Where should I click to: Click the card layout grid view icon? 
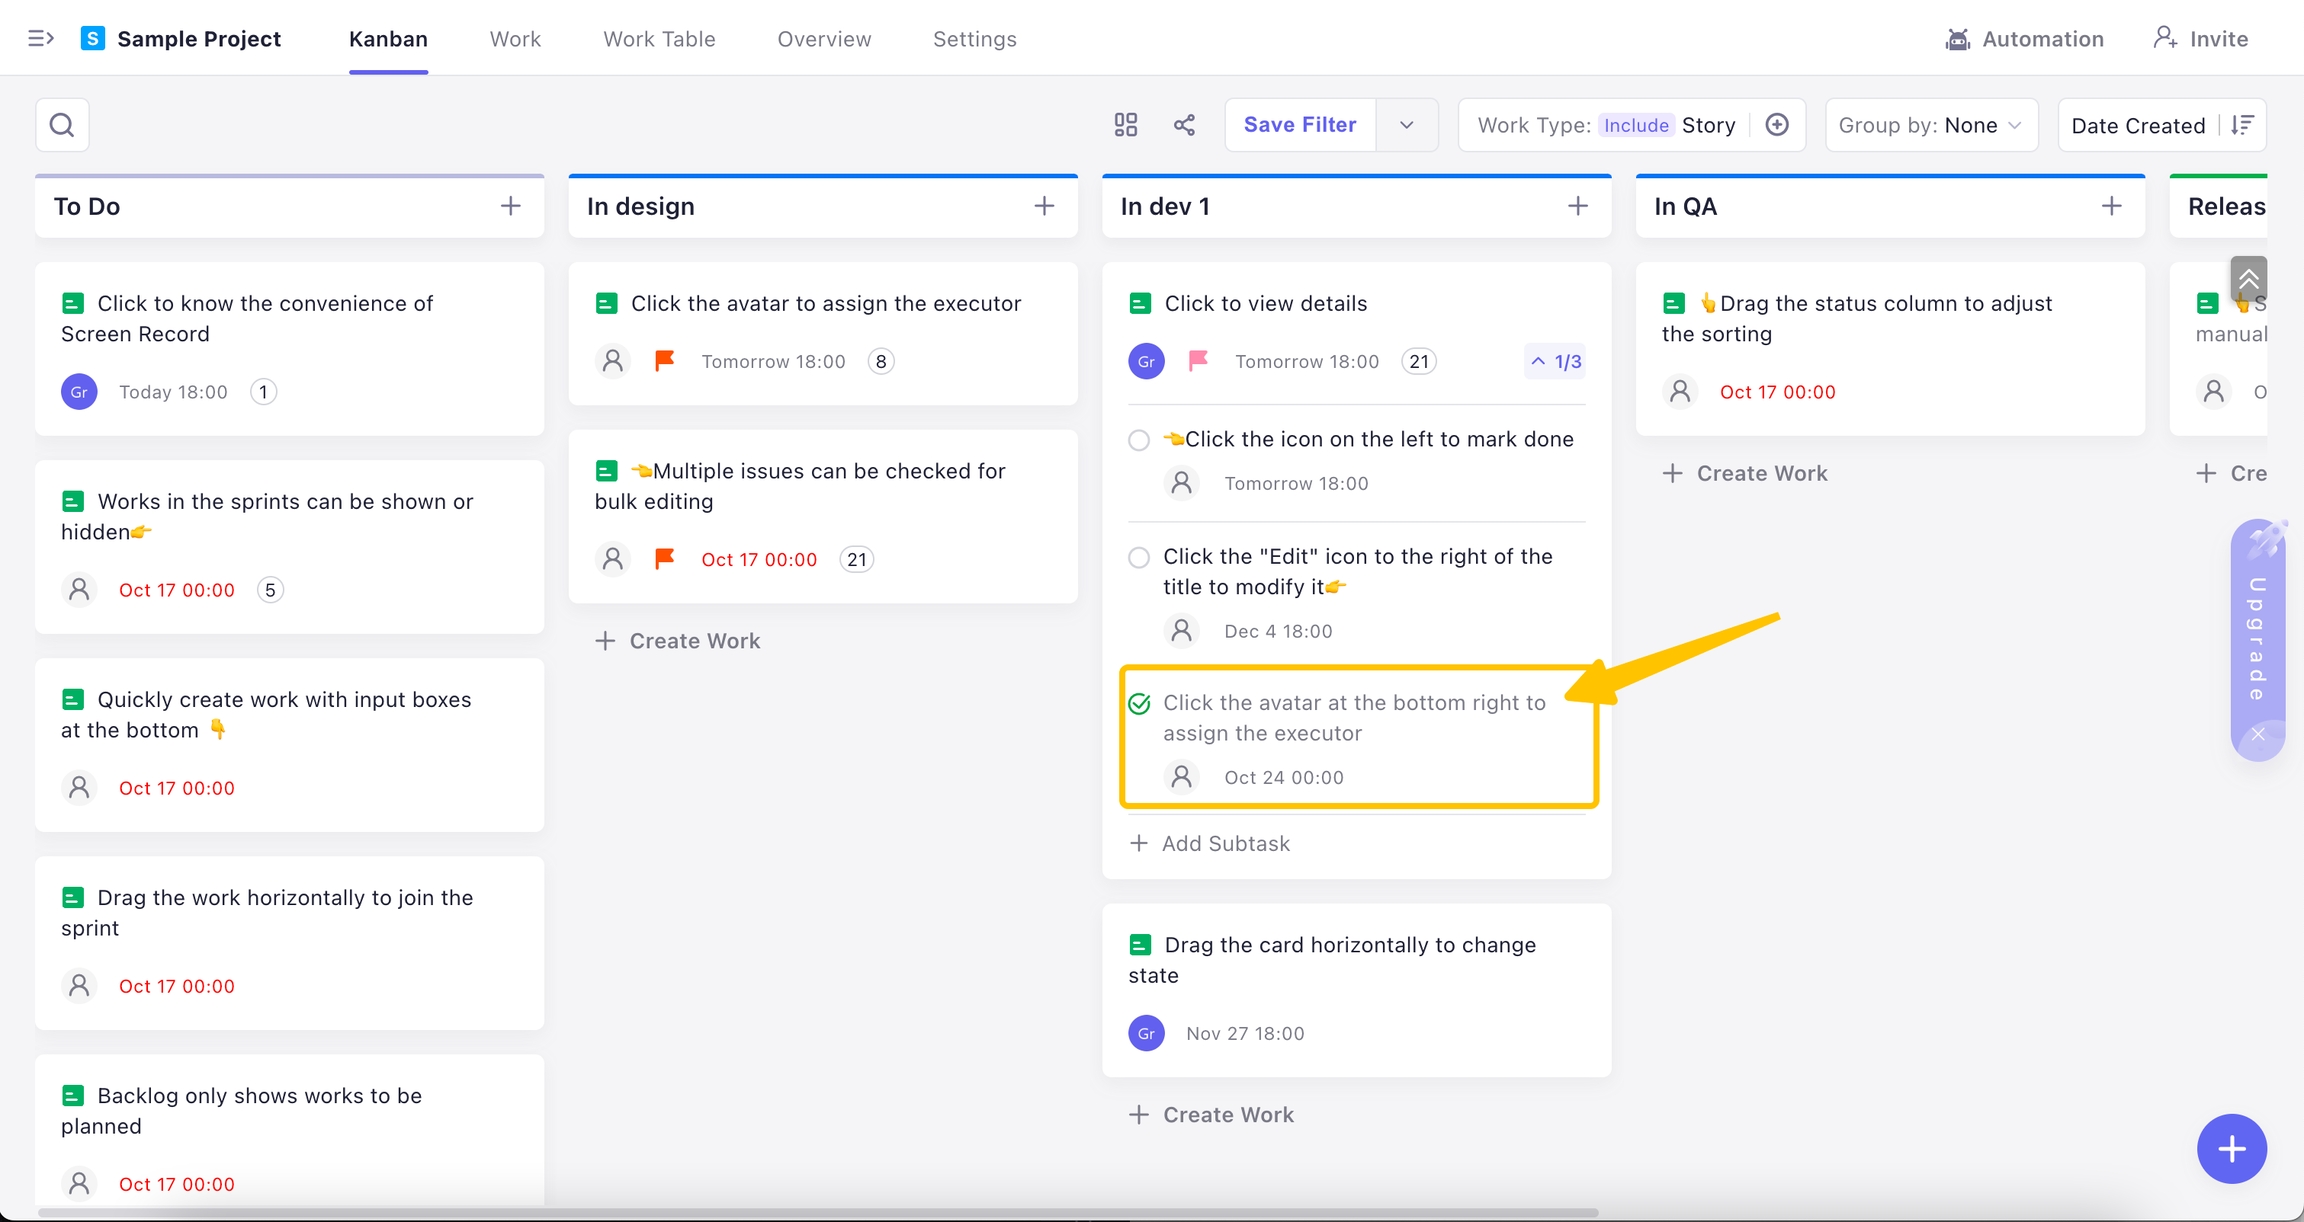[1126, 125]
